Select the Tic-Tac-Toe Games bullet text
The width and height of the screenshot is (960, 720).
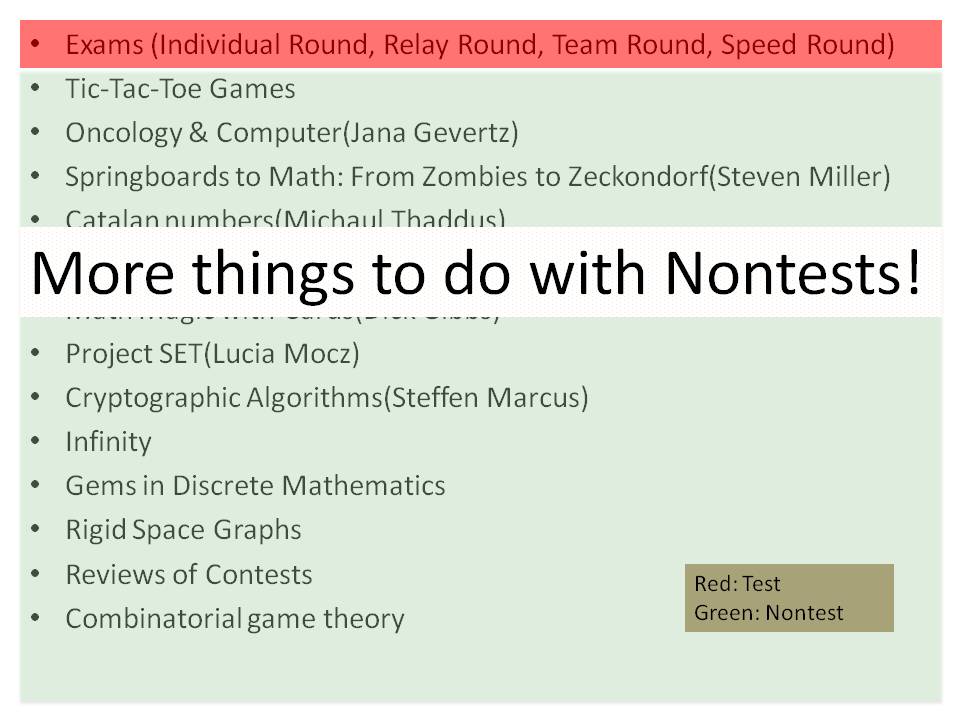pos(180,89)
